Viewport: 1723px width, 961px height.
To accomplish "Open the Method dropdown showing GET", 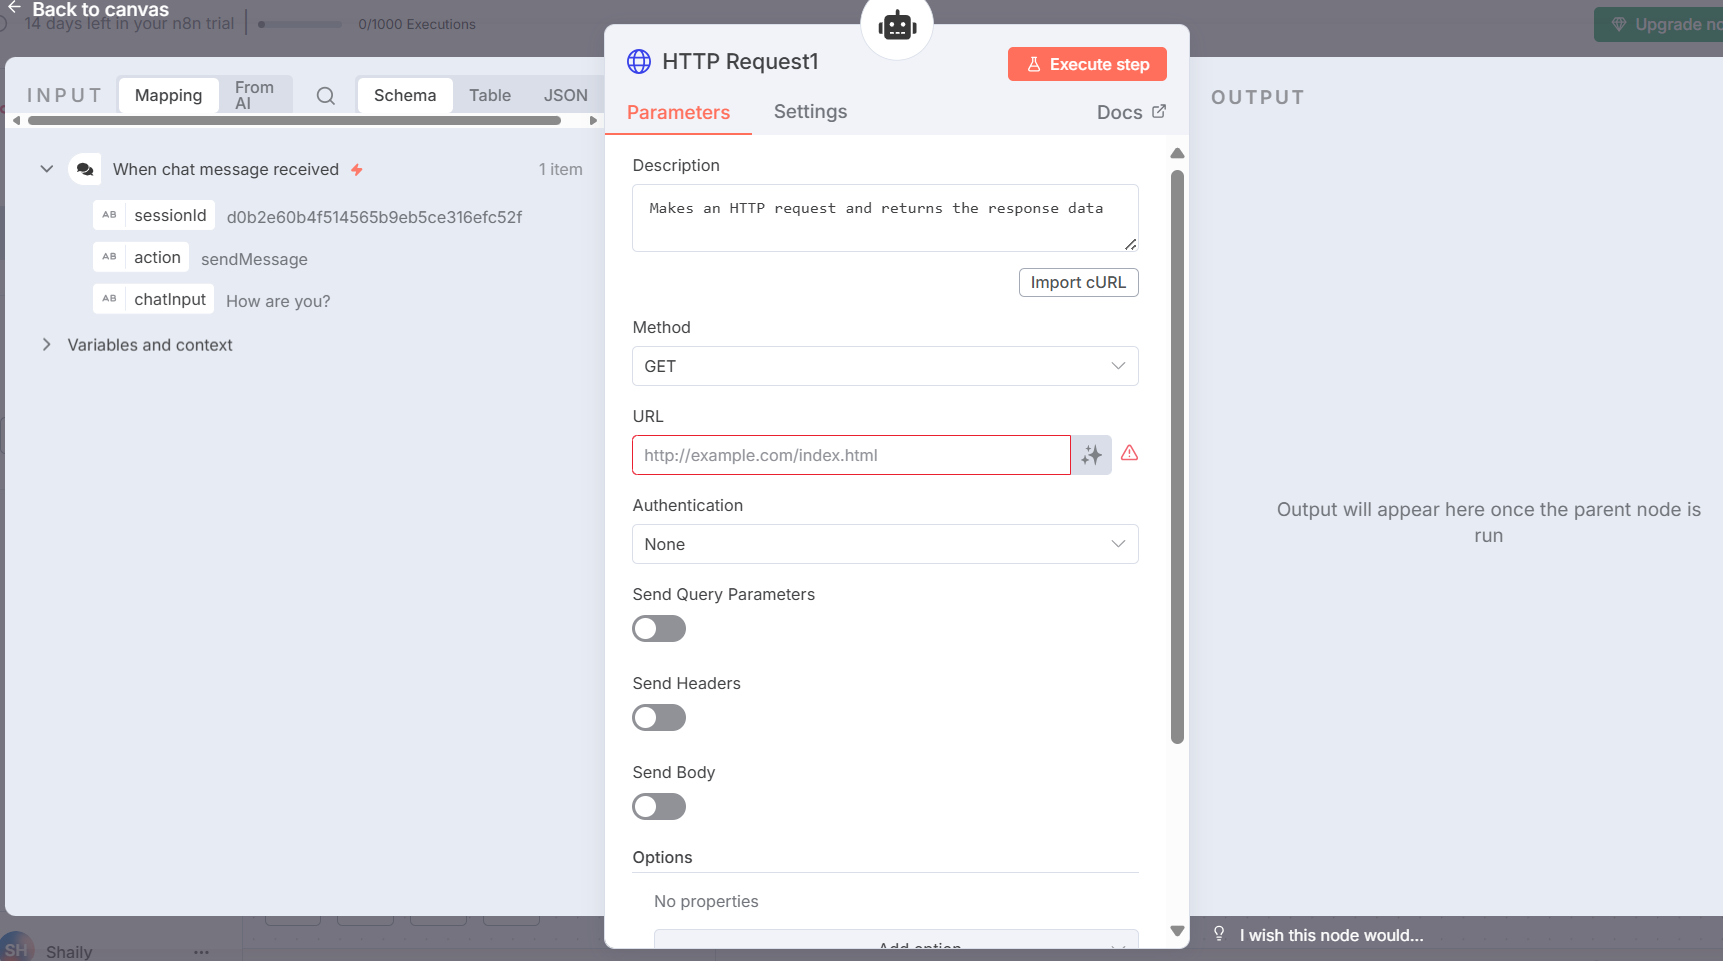I will coord(884,366).
